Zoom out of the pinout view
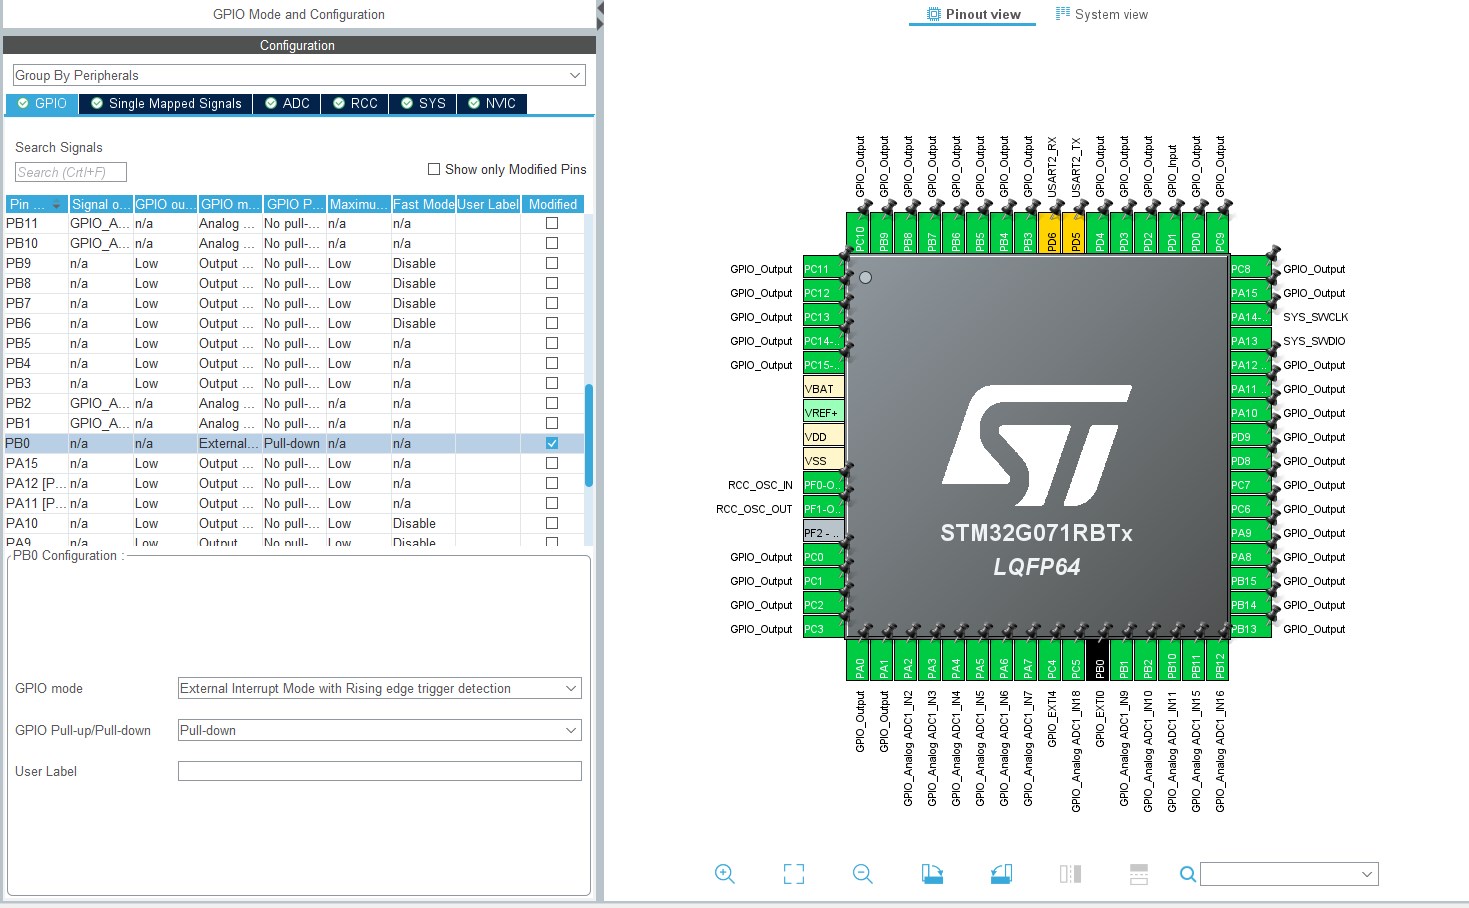Image resolution: width=1469 pixels, height=908 pixels. pos(863,874)
